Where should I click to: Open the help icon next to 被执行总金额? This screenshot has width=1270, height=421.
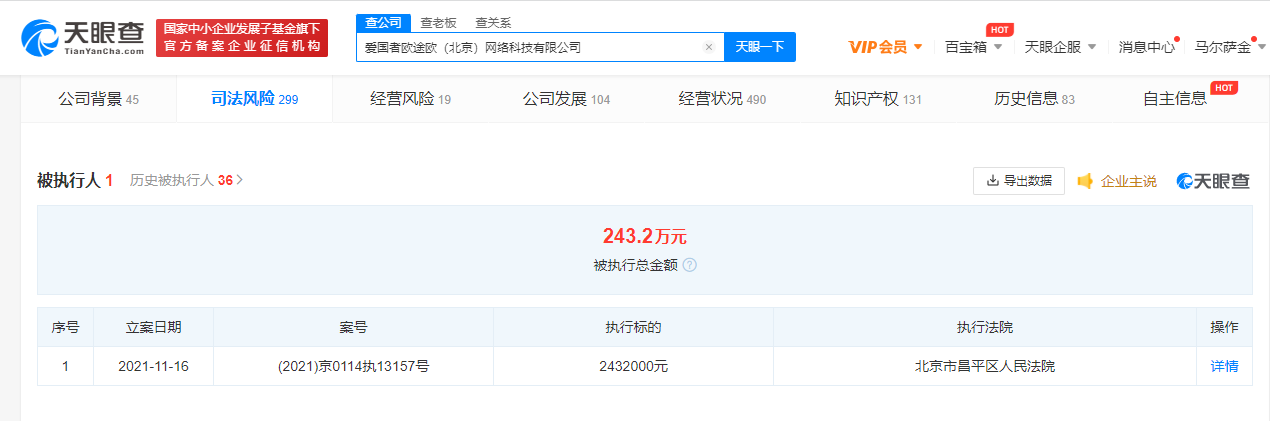pyautogui.click(x=690, y=266)
